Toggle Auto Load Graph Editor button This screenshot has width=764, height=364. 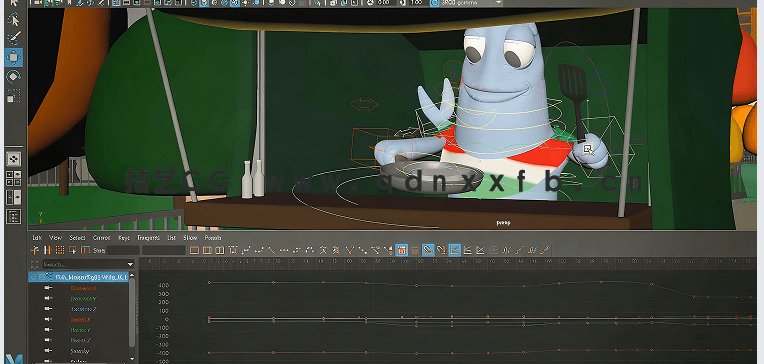point(401,250)
